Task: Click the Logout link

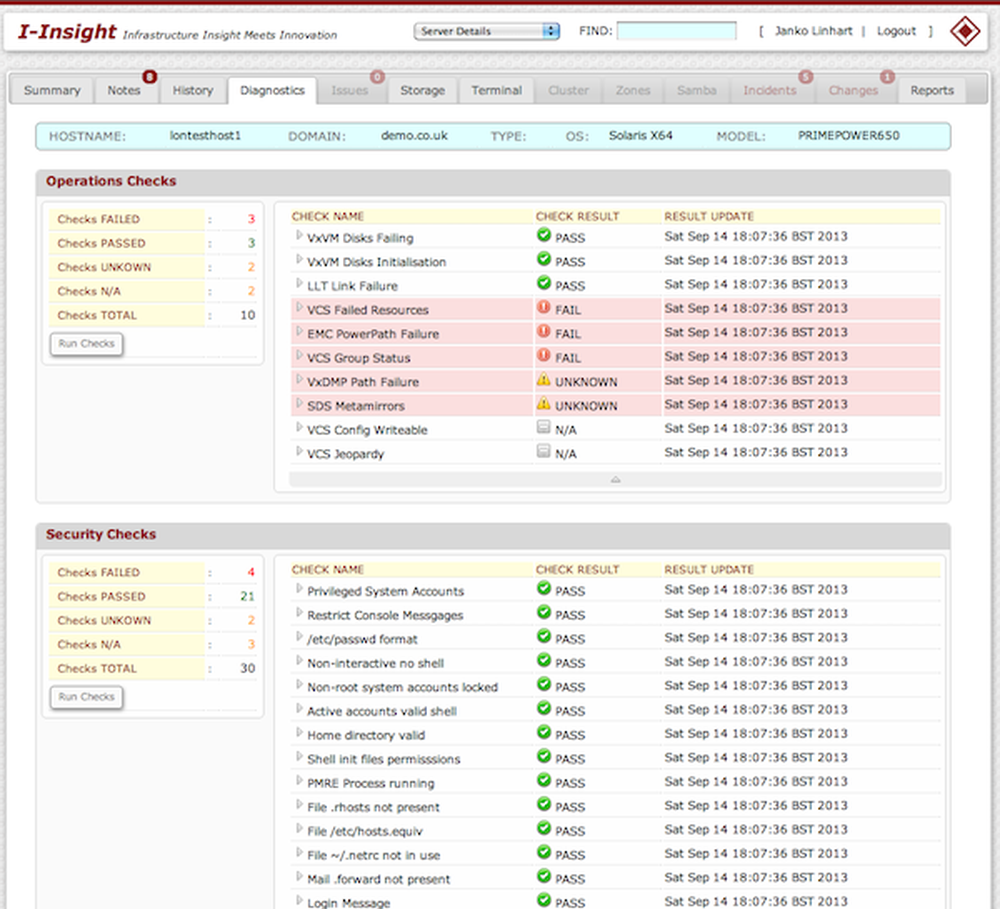Action: click(896, 31)
